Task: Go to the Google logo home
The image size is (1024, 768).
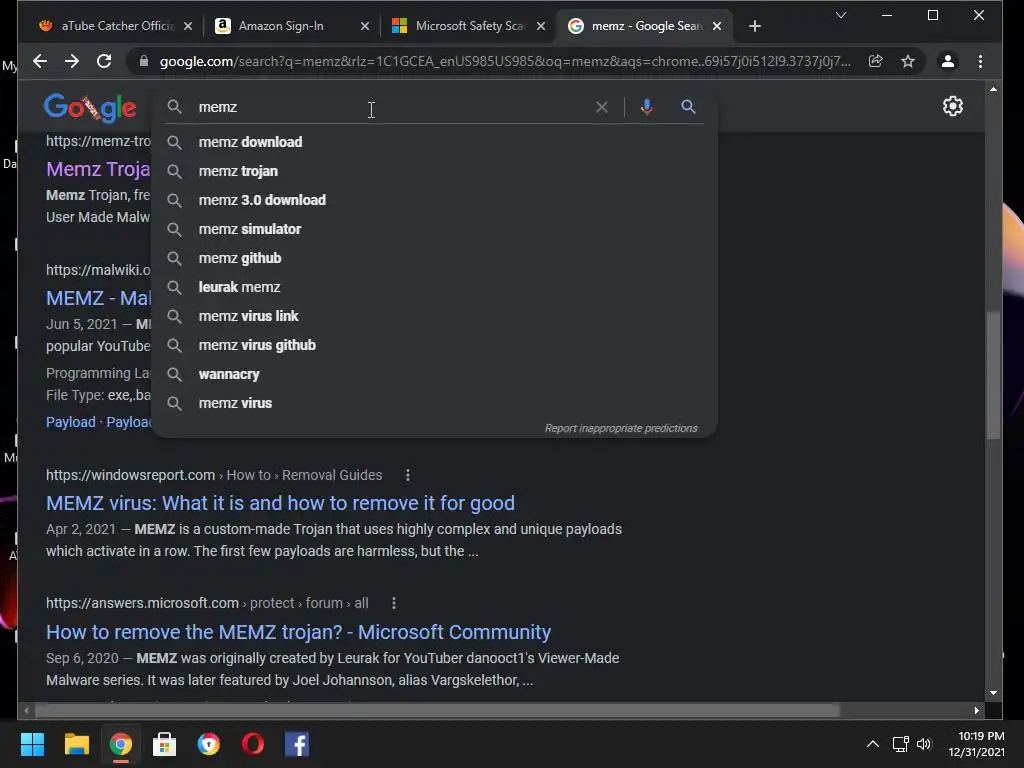Action: [90, 107]
